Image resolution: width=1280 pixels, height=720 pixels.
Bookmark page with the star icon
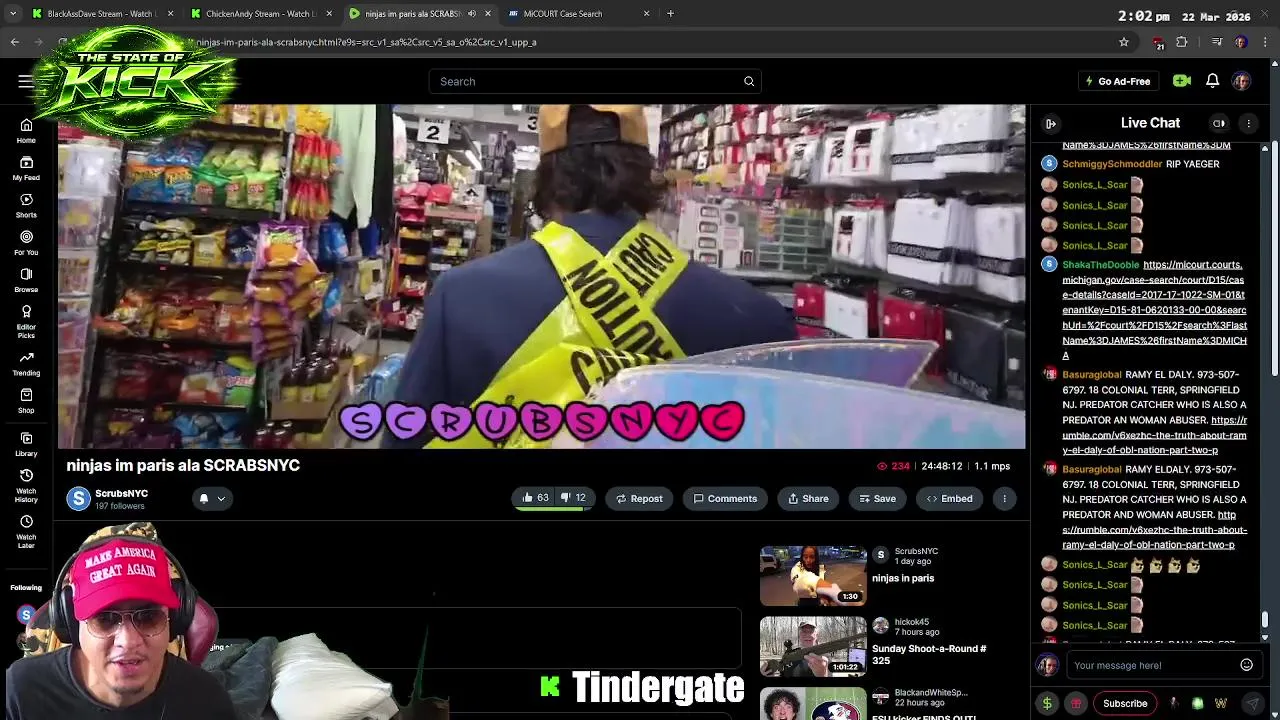point(1124,42)
